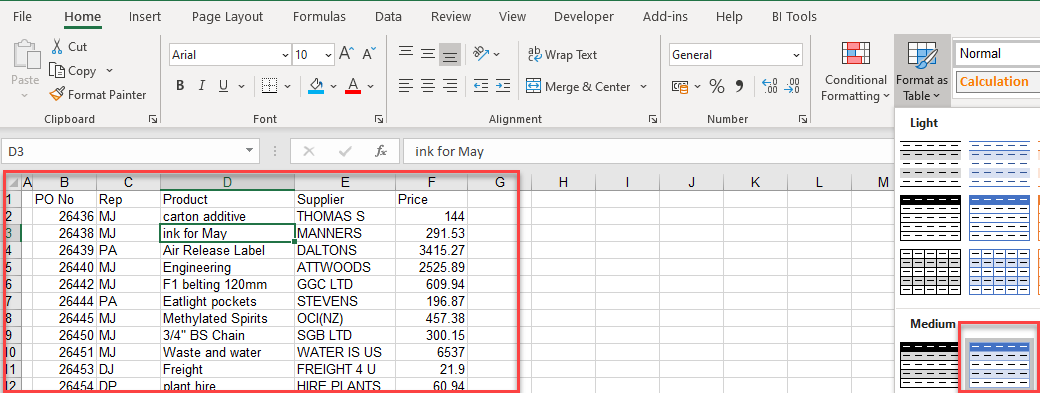Viewport: 1040px width, 393px height.
Task: Toggle Bold formatting
Action: (180, 85)
